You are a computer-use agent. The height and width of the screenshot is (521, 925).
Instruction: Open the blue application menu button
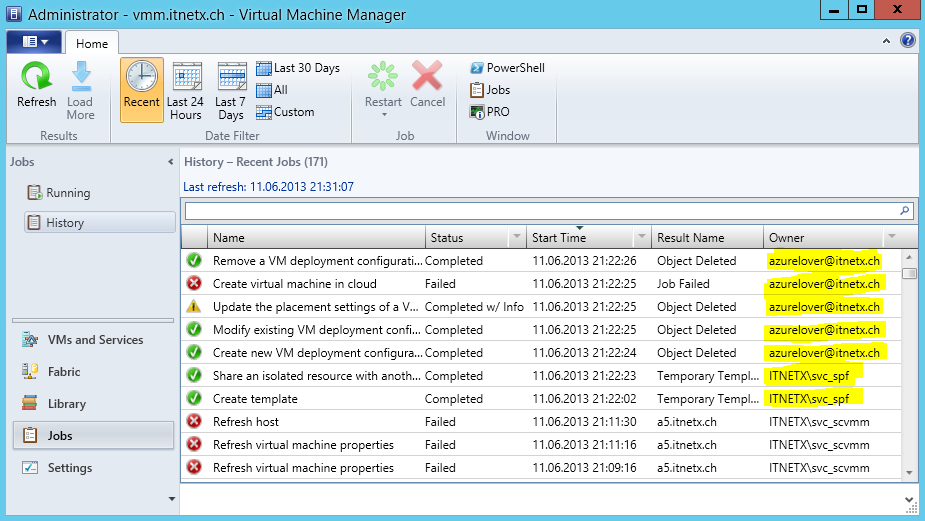pyautogui.click(x=34, y=42)
